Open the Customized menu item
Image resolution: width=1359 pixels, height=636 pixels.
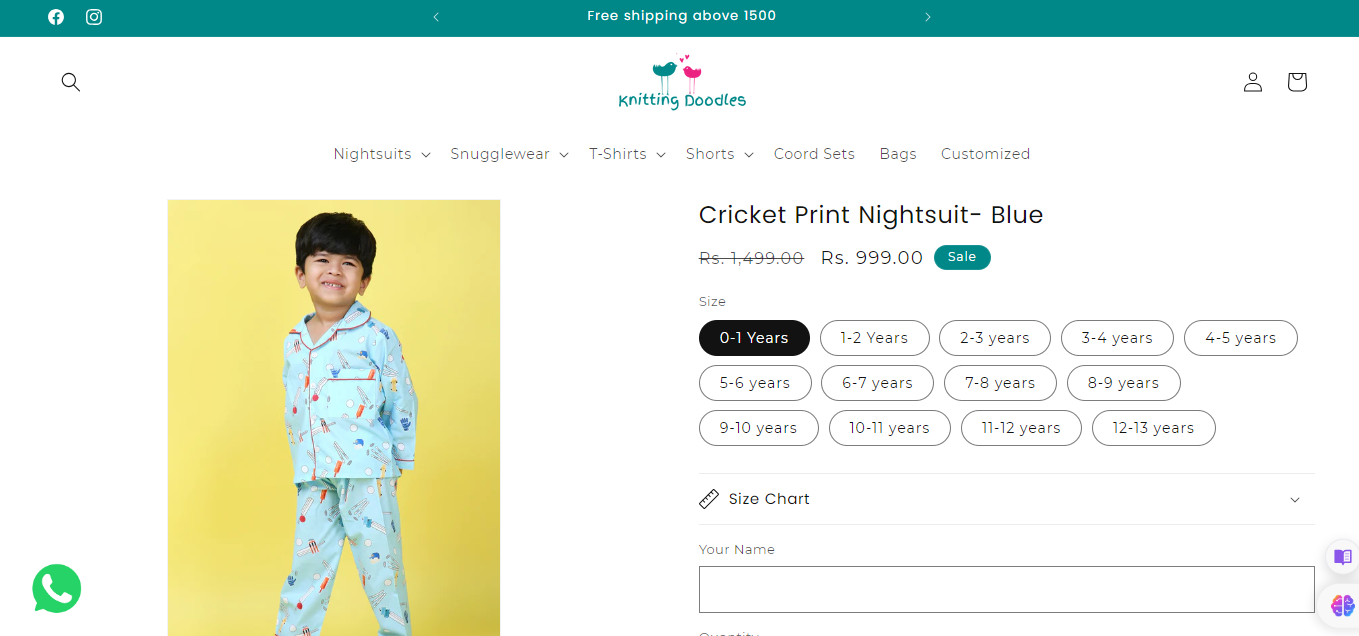985,154
